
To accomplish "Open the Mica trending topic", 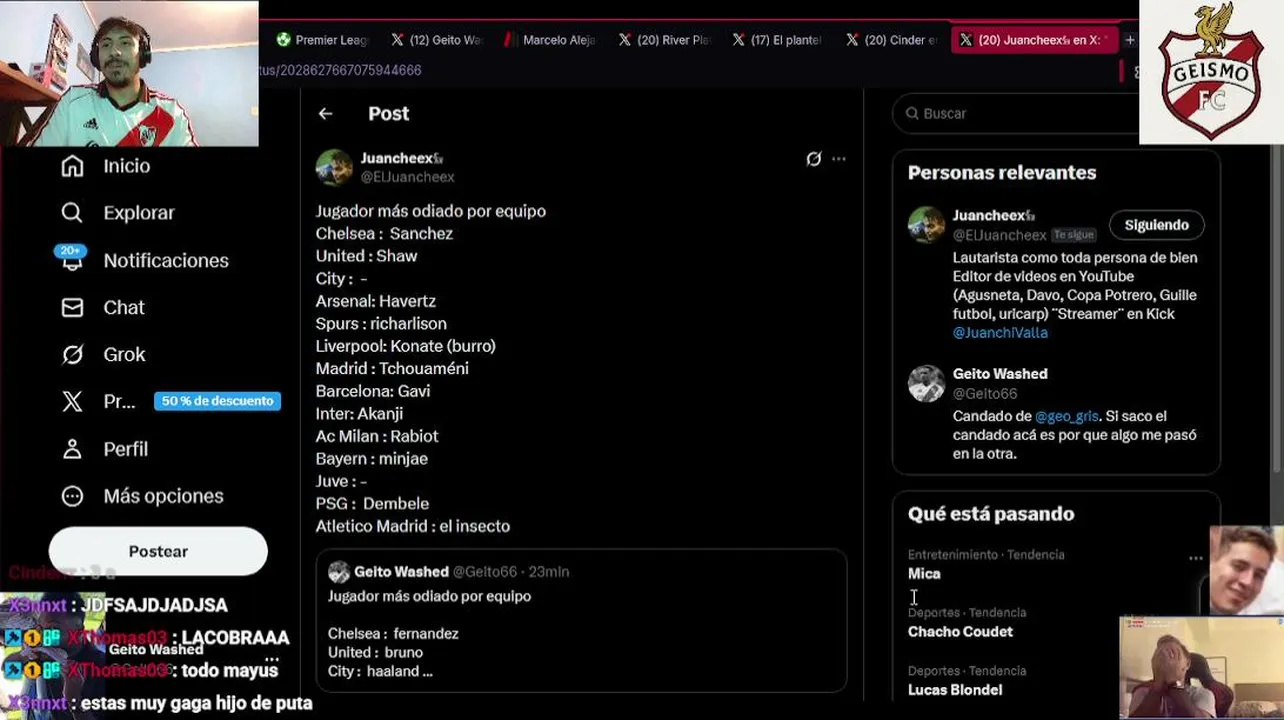I will pos(924,574).
